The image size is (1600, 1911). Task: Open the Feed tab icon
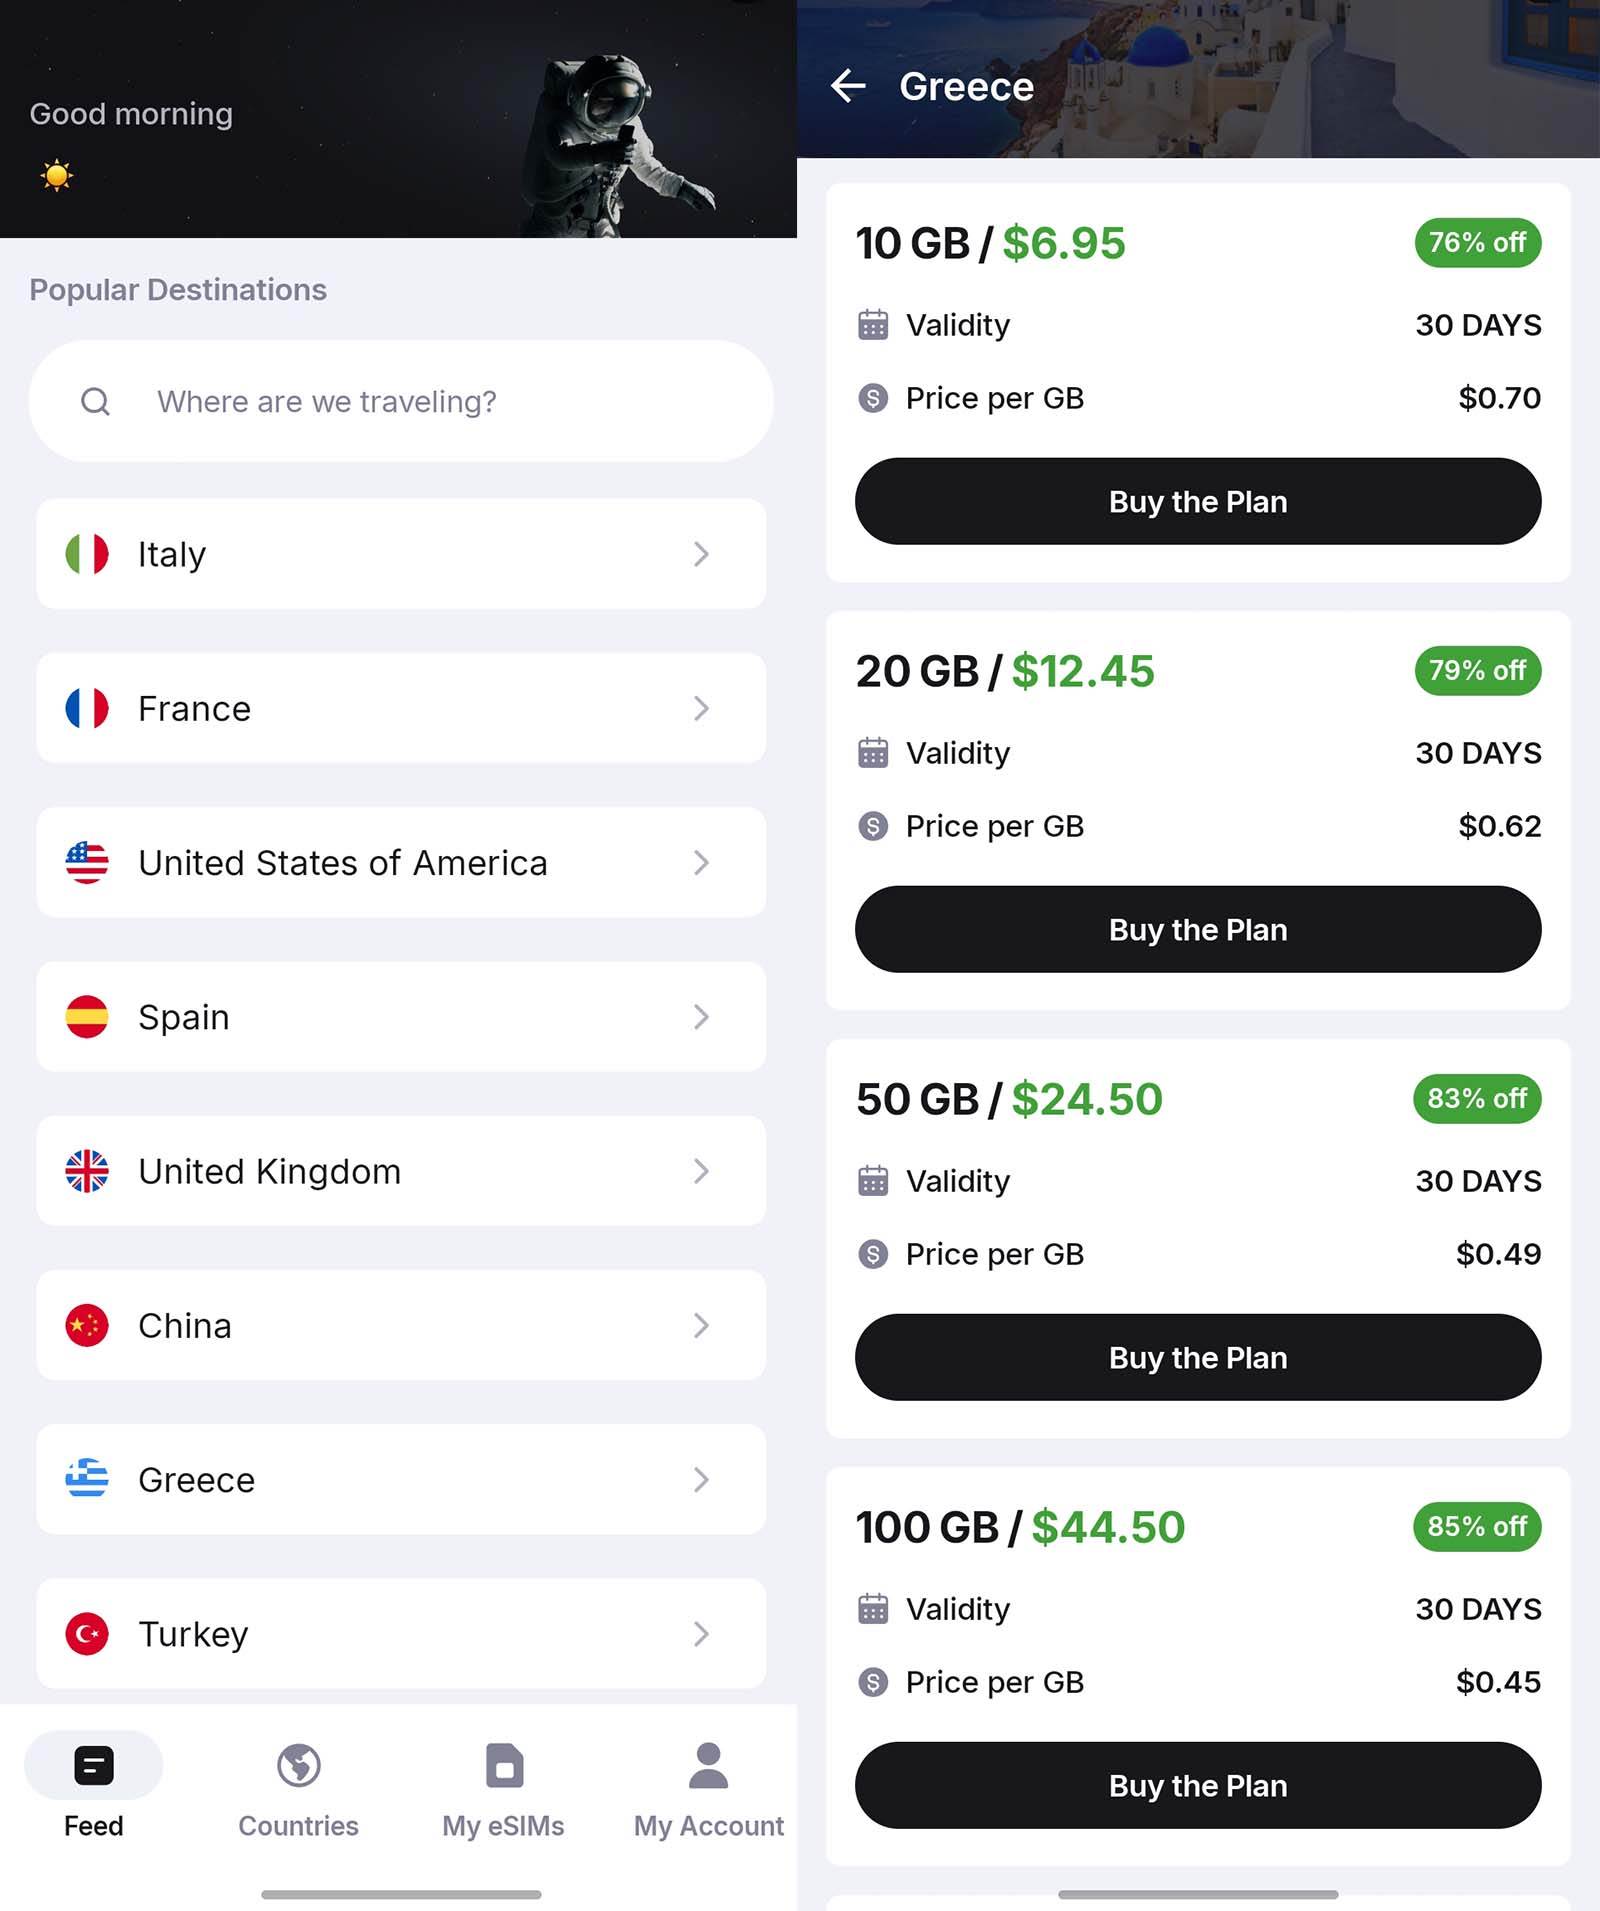pos(94,1766)
